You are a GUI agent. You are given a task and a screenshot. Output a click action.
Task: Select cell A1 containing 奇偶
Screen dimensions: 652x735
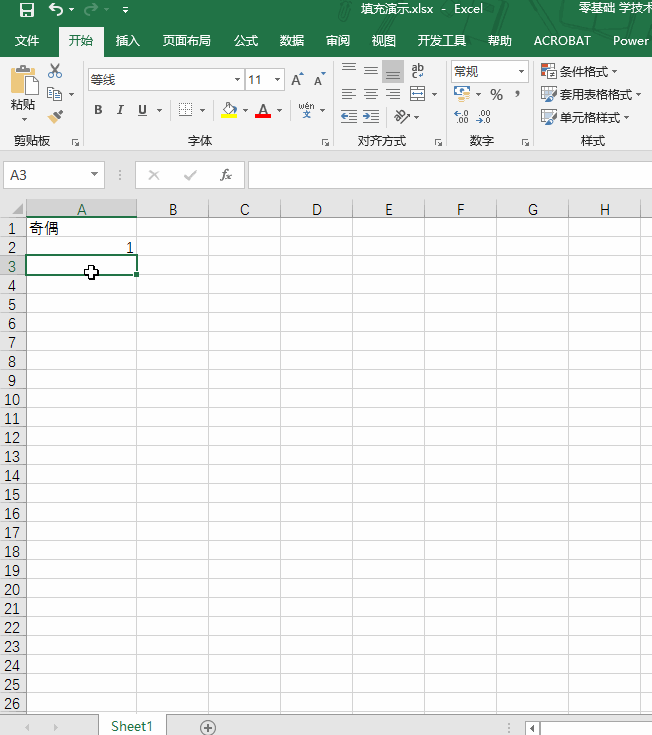pos(82,228)
